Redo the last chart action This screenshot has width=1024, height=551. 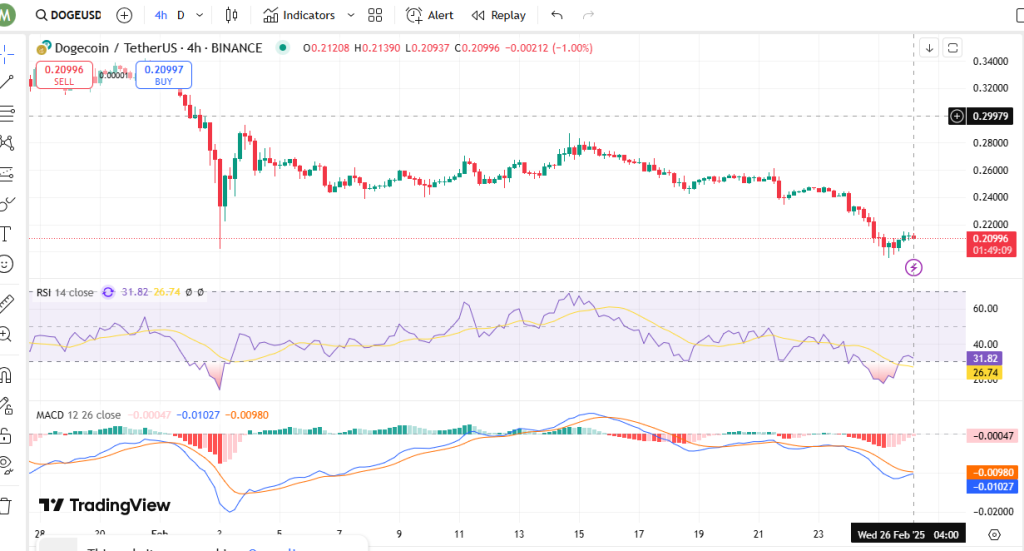pyautogui.click(x=588, y=15)
